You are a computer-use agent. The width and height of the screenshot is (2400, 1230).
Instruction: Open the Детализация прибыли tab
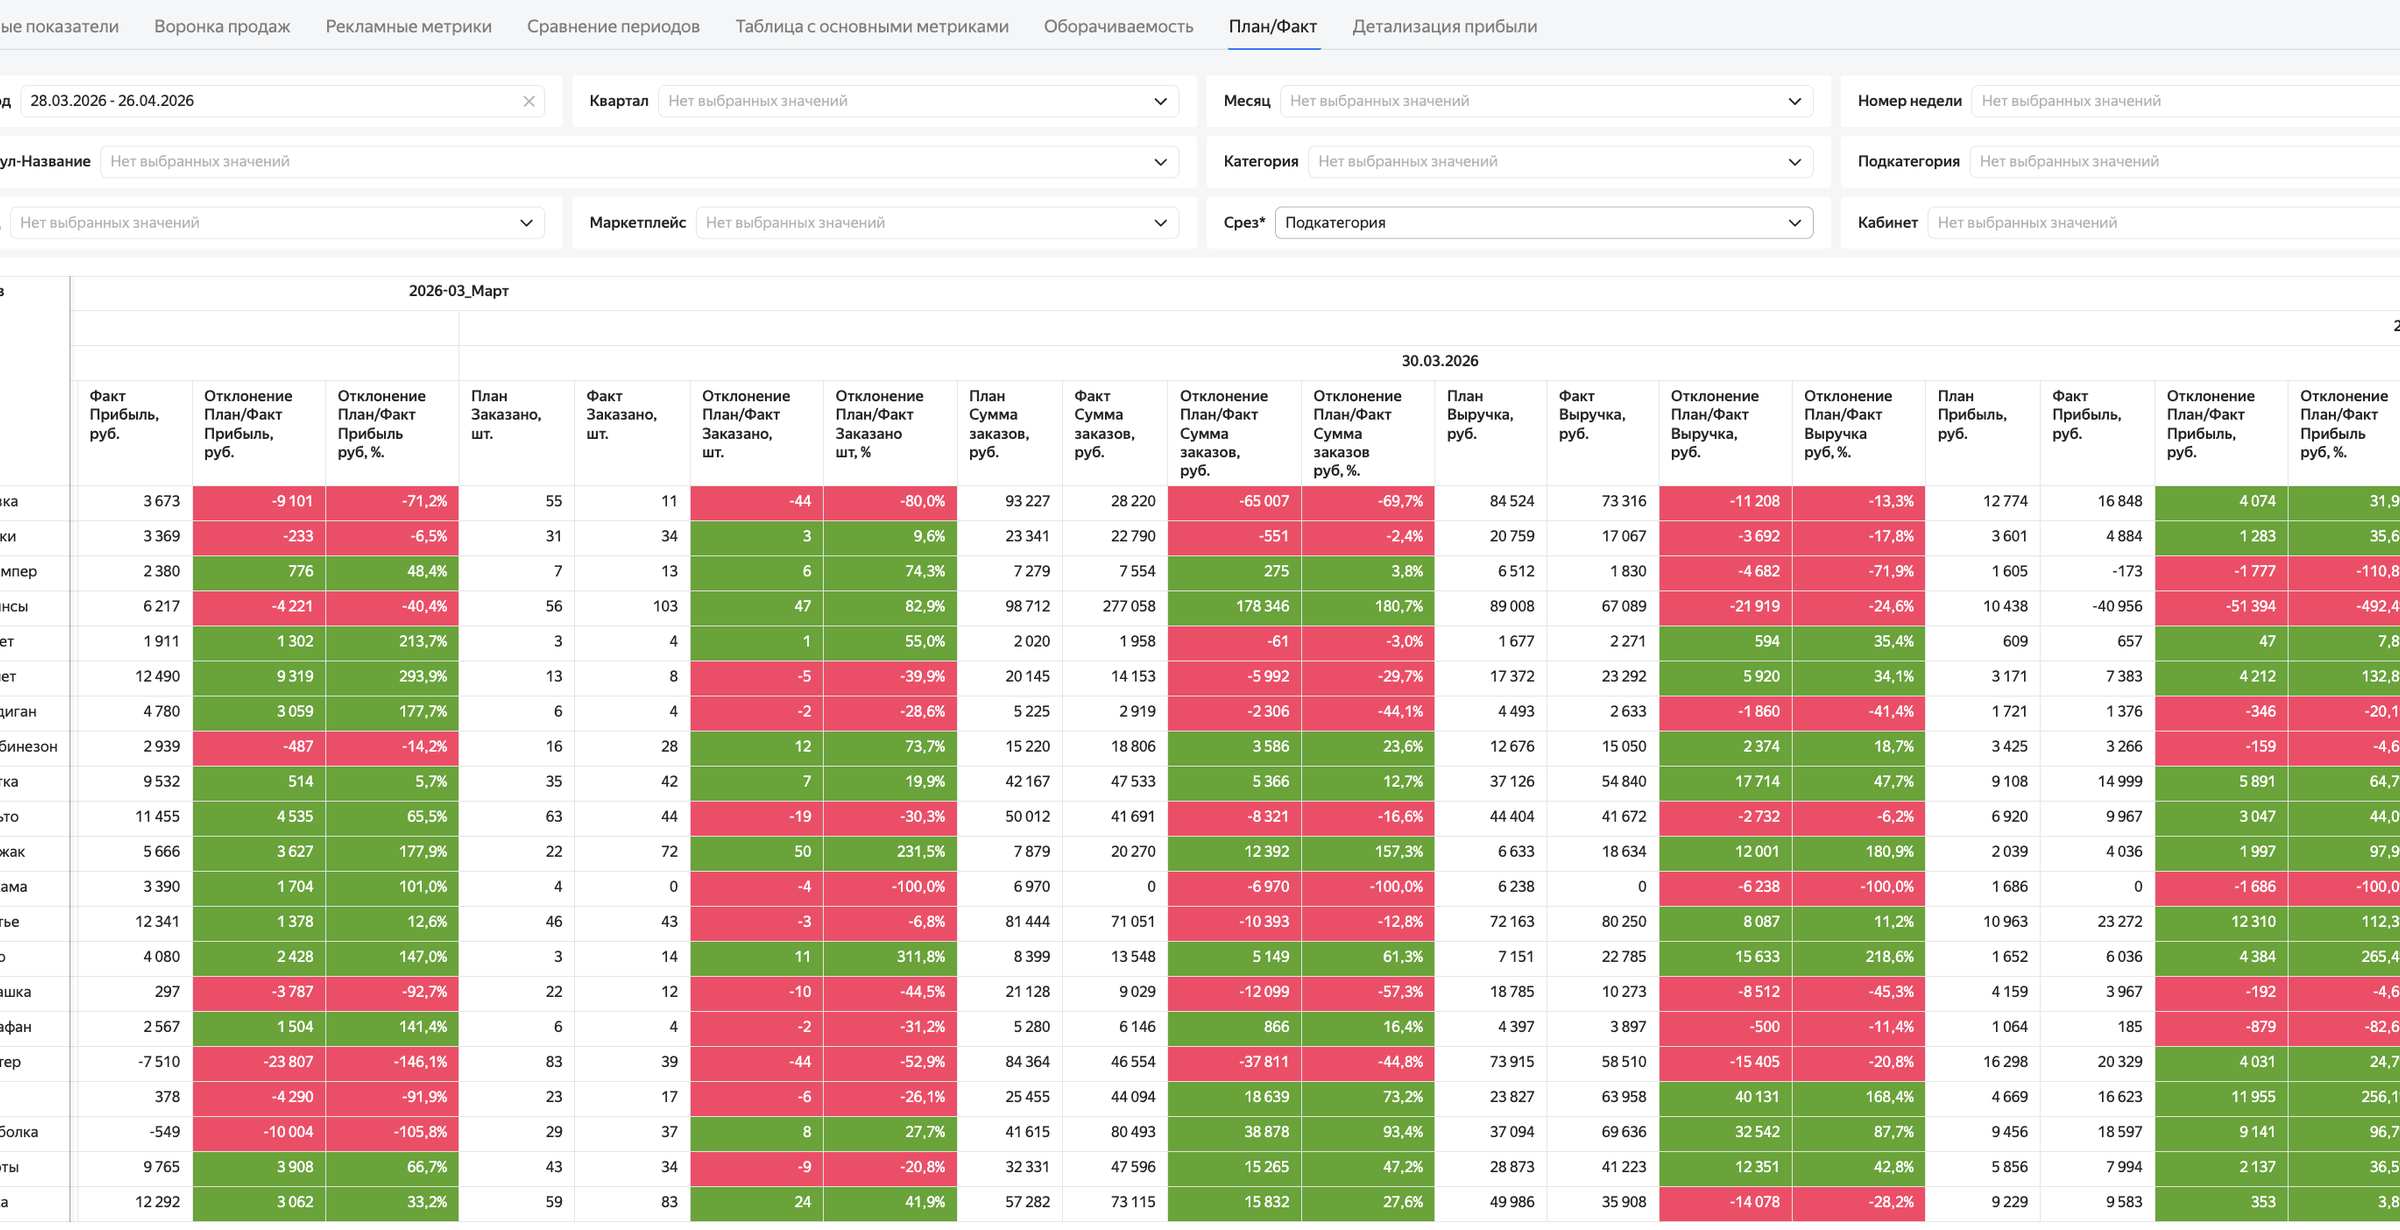pyautogui.click(x=1445, y=27)
